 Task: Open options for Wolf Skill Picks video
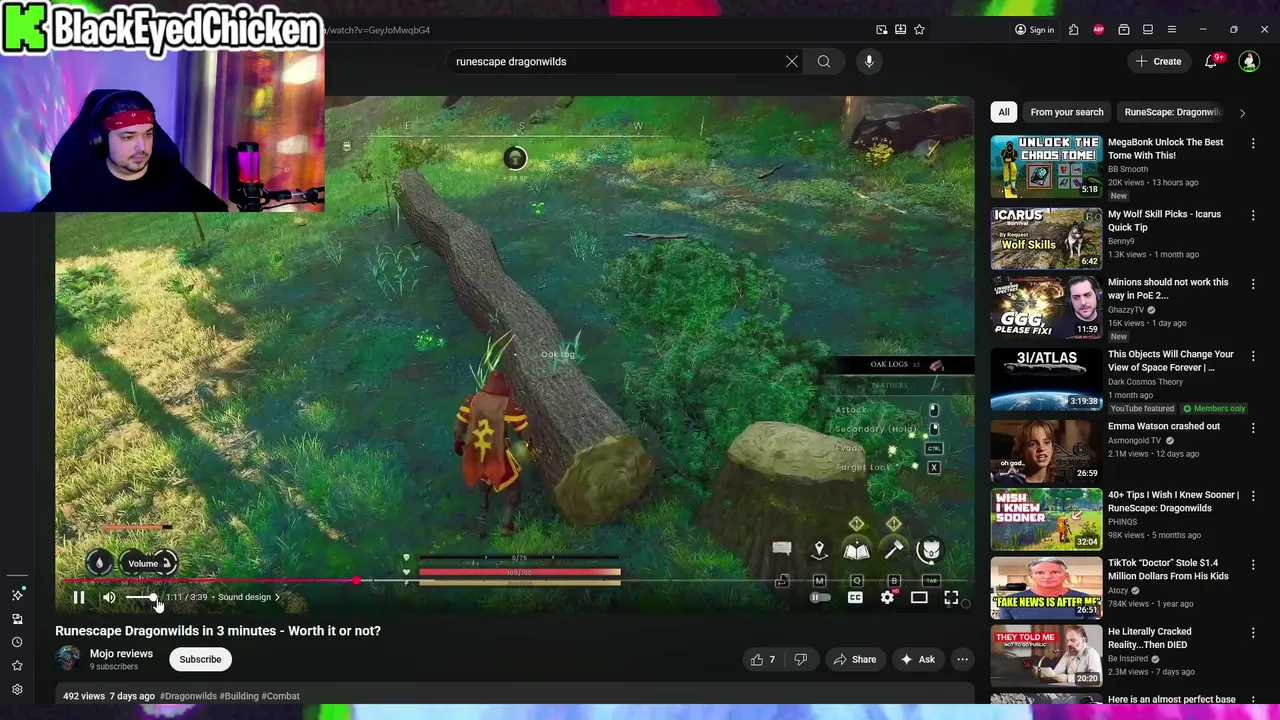click(x=1253, y=216)
